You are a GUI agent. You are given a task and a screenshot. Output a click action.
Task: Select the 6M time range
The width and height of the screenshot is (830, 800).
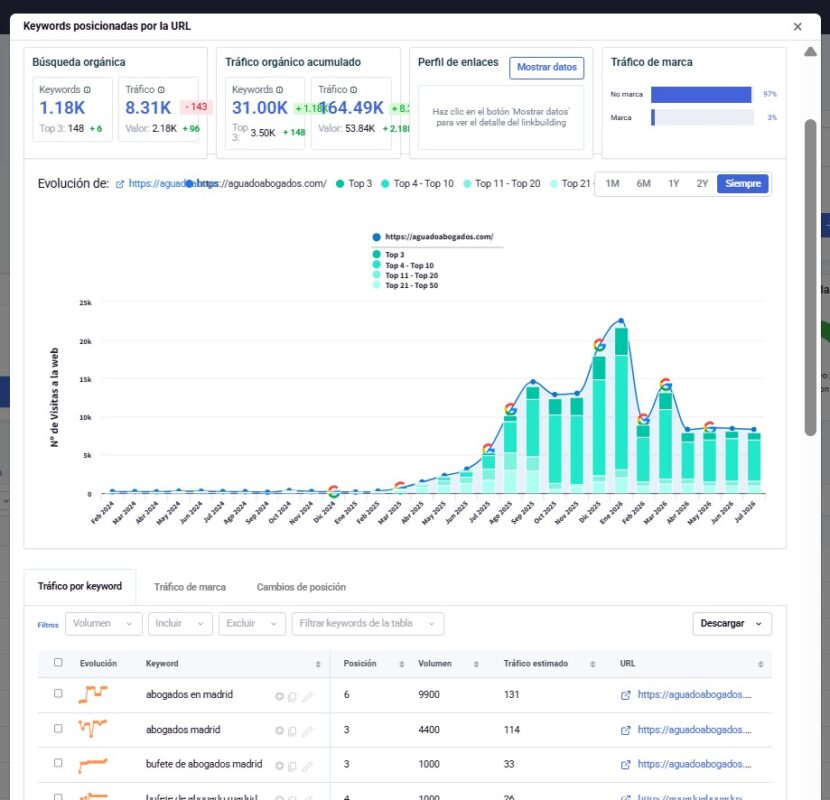point(643,184)
